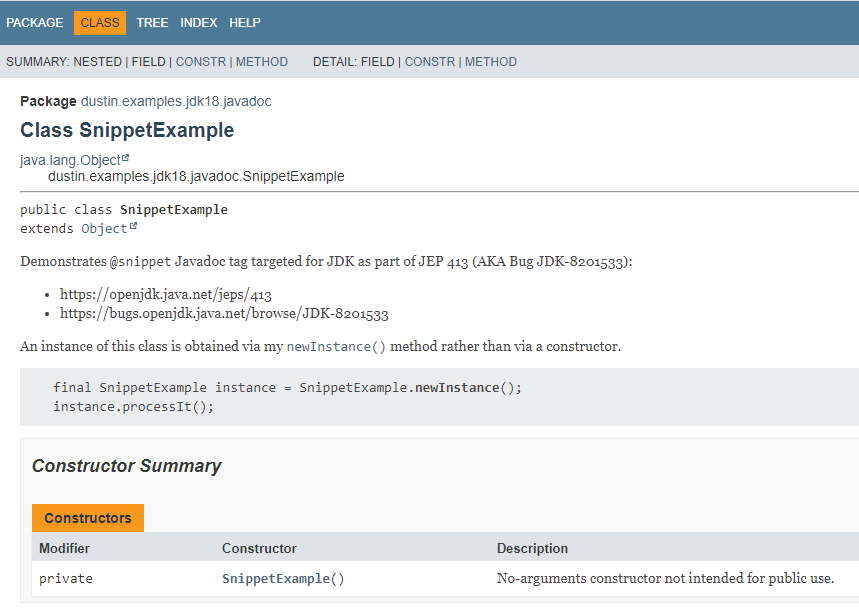This screenshot has height=612, width=859.
Task: Jump to CONSTR in the Summary row
Action: tap(200, 62)
